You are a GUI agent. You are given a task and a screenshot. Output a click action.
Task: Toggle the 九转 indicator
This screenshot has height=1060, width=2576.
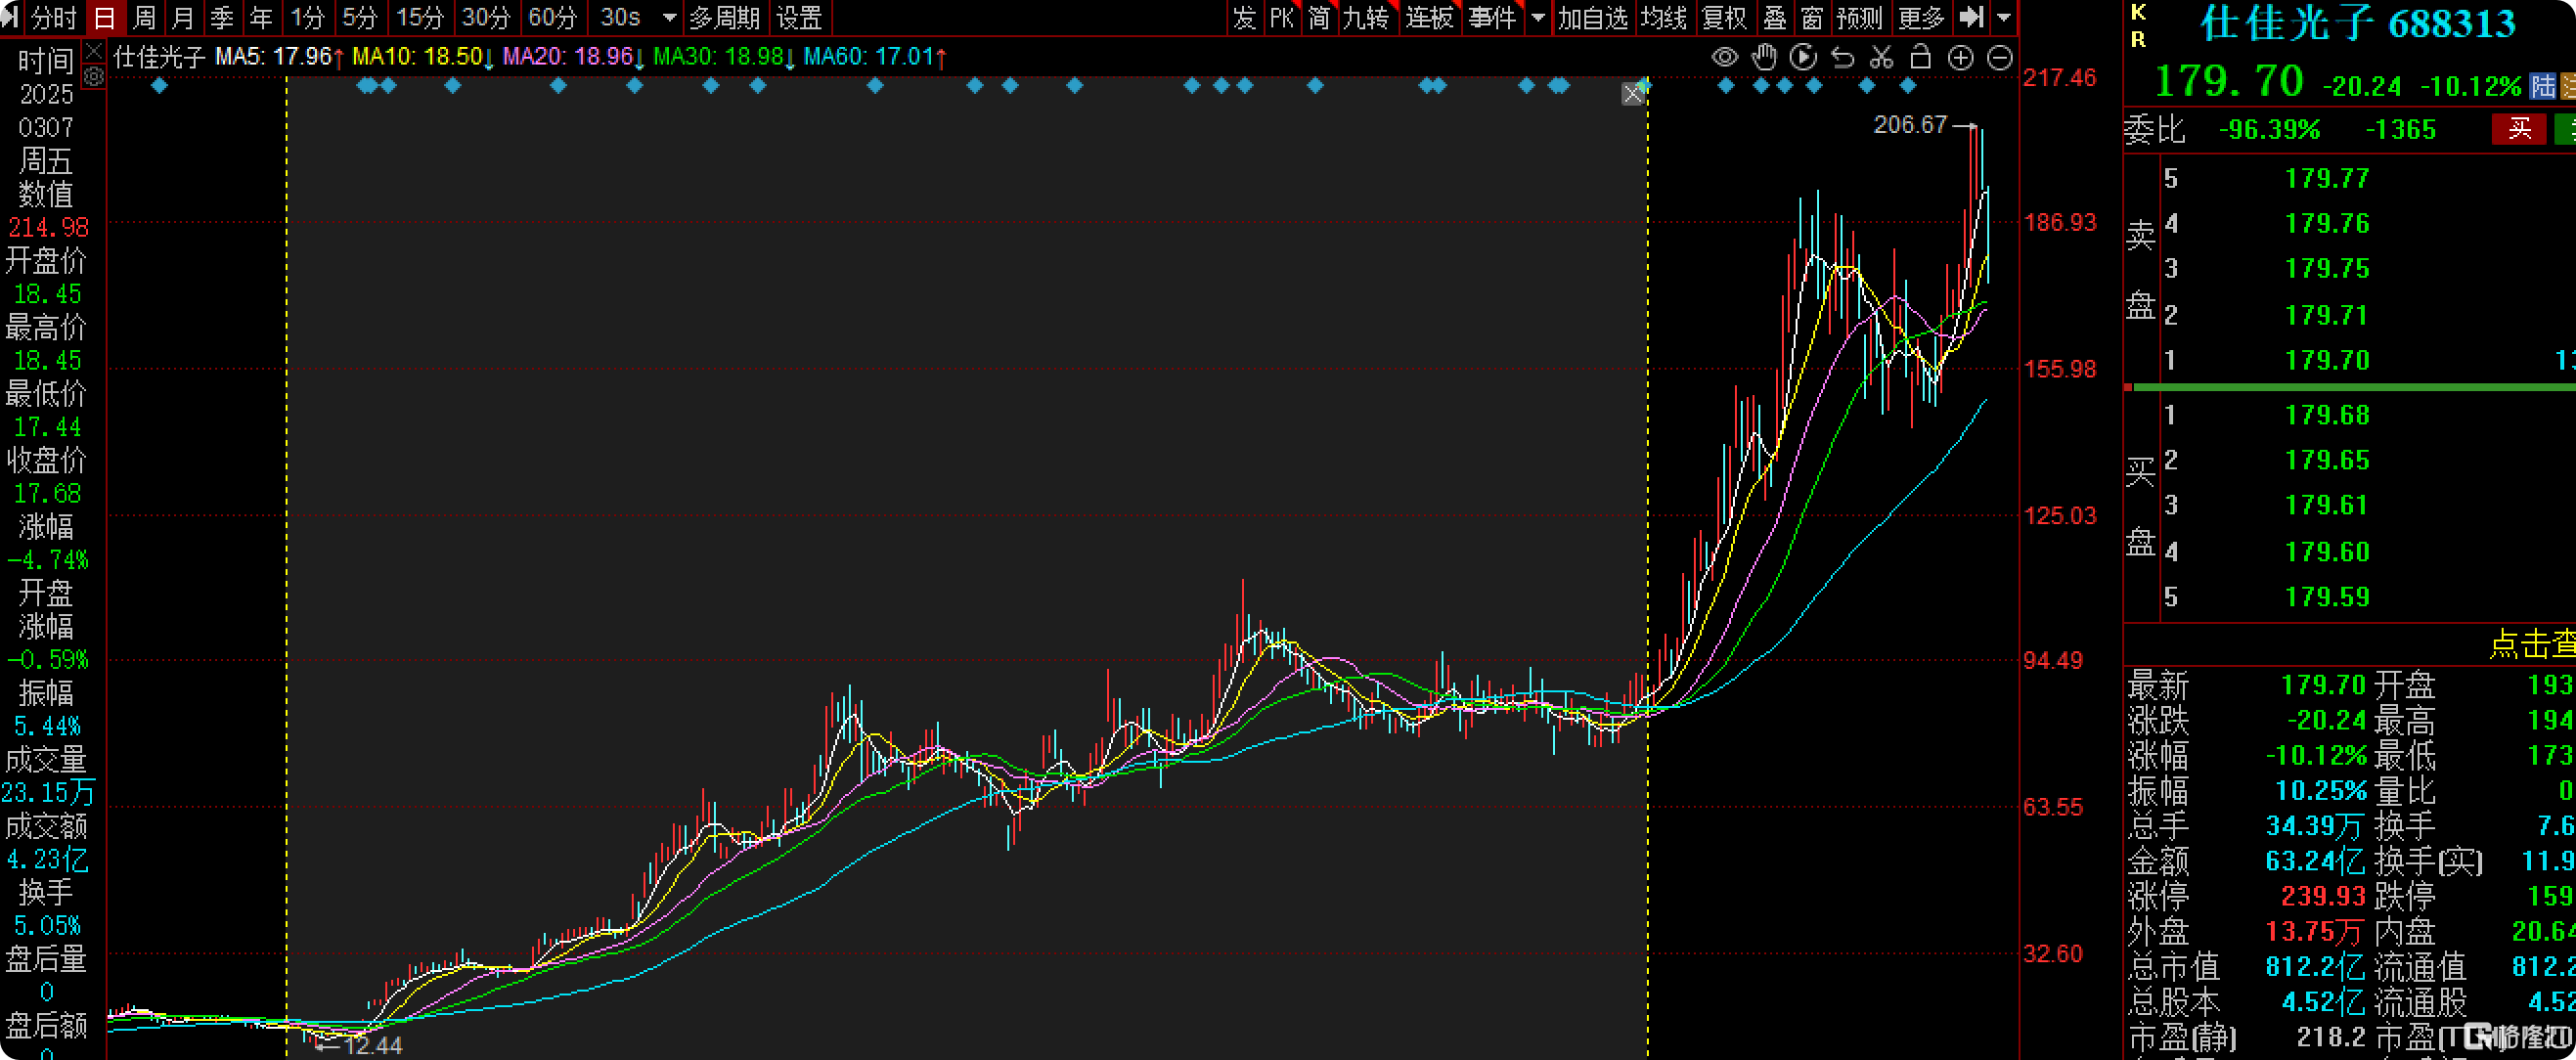(x=1365, y=18)
